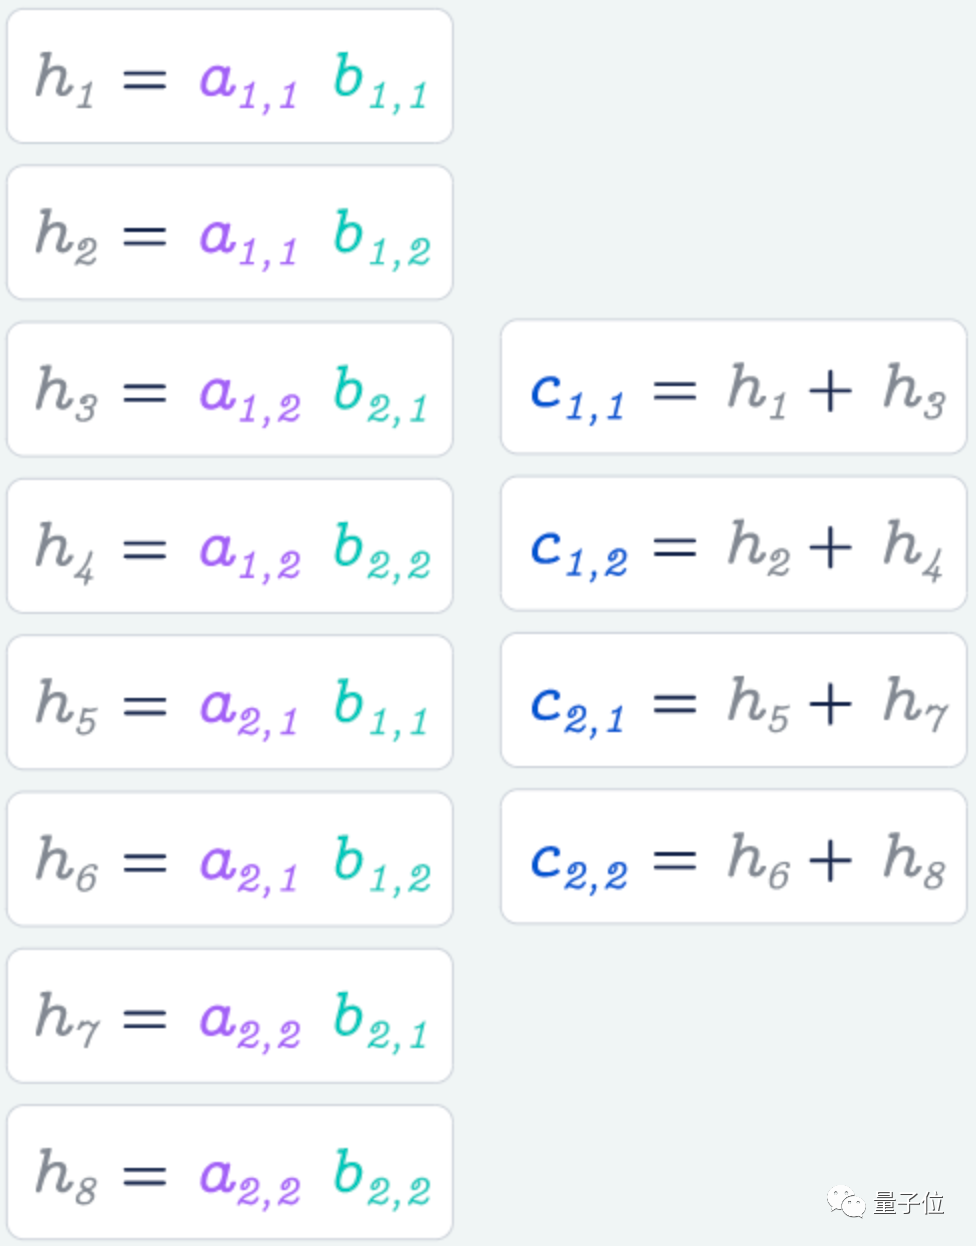Image resolution: width=976 pixels, height=1246 pixels.
Task: Click the c2,1 = h5 + h7 result card
Action: click(733, 700)
